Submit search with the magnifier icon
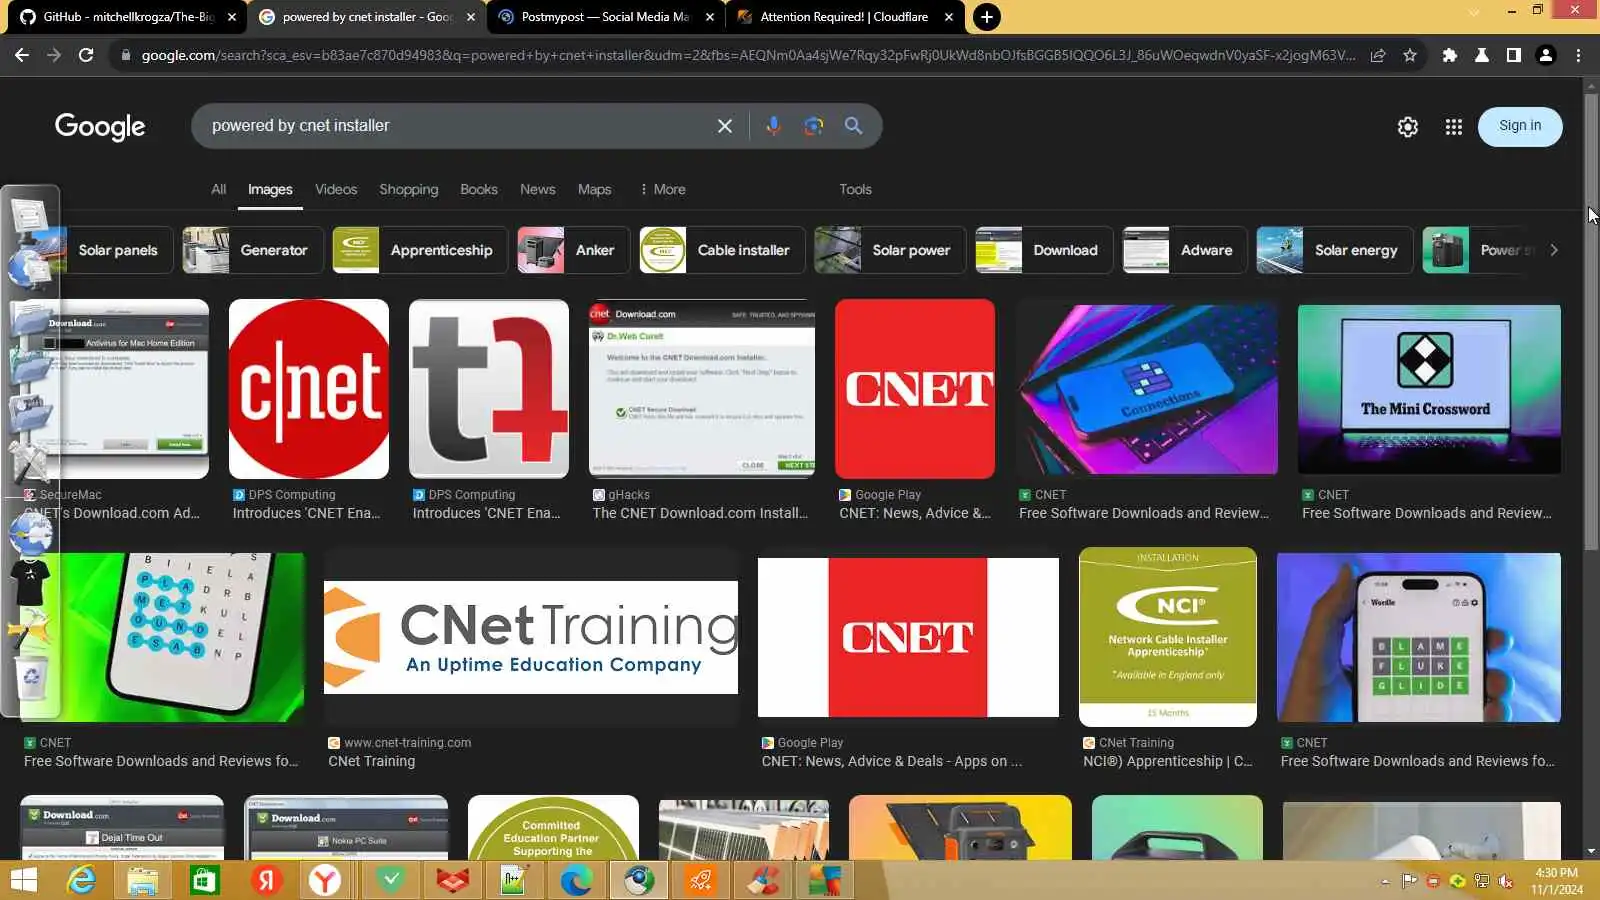 [x=853, y=126]
